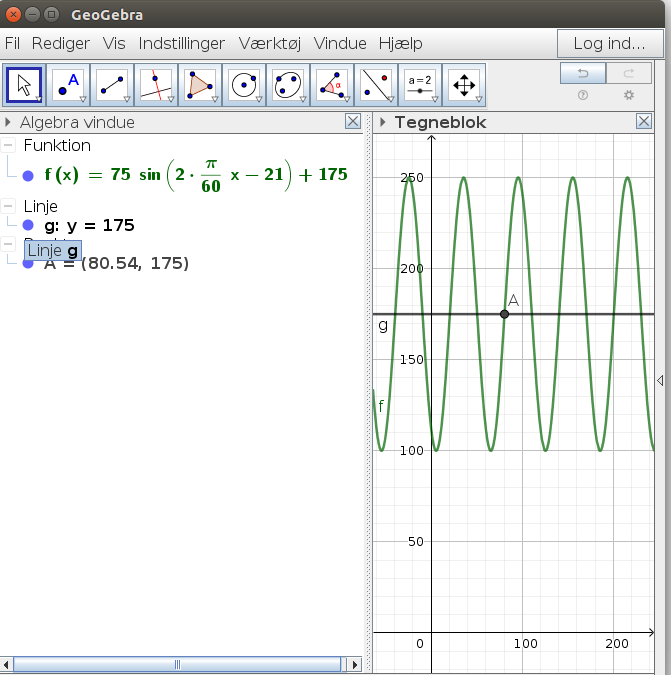Select the Line through two points tool
The image size is (671, 675).
pyautogui.click(x=112, y=85)
